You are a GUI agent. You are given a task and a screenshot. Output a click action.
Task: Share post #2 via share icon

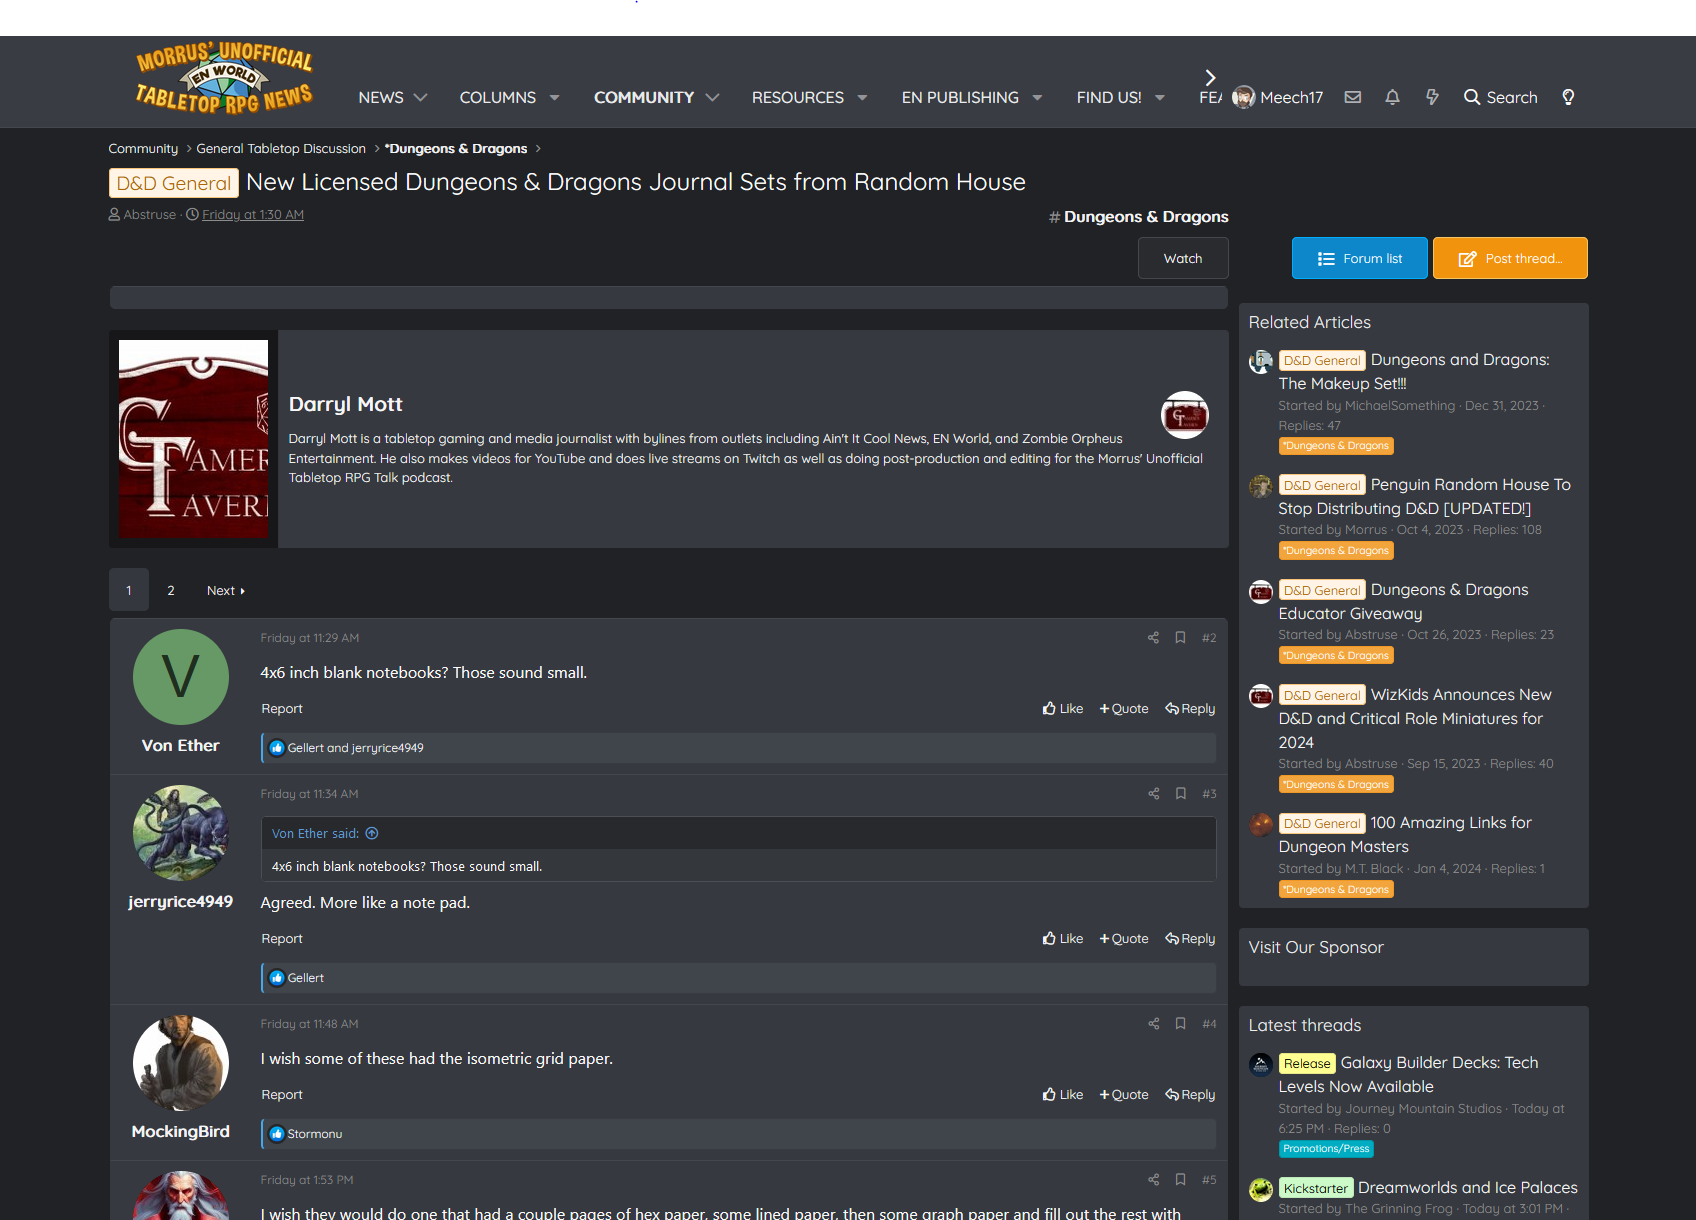pyautogui.click(x=1153, y=638)
